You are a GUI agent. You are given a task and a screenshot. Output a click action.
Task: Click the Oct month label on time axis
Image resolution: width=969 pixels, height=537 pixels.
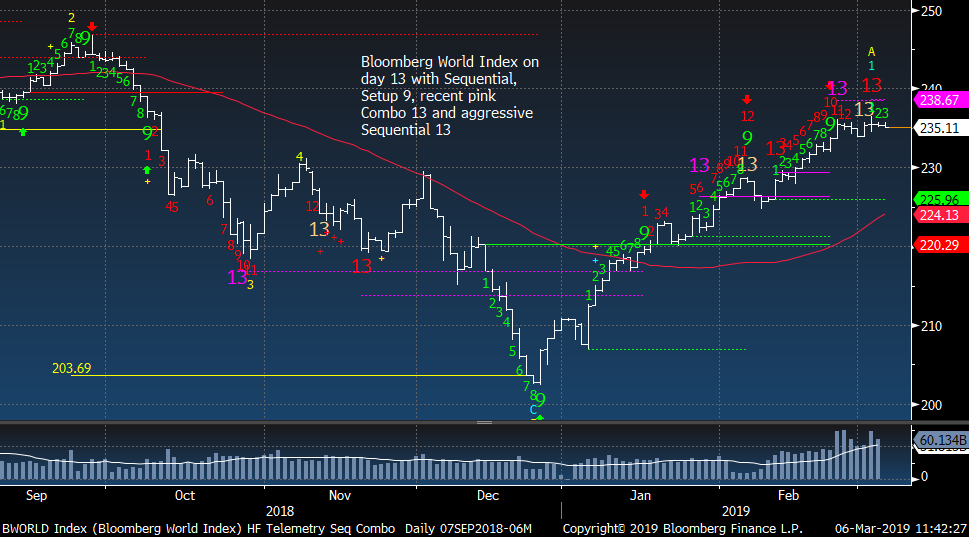tap(185, 496)
